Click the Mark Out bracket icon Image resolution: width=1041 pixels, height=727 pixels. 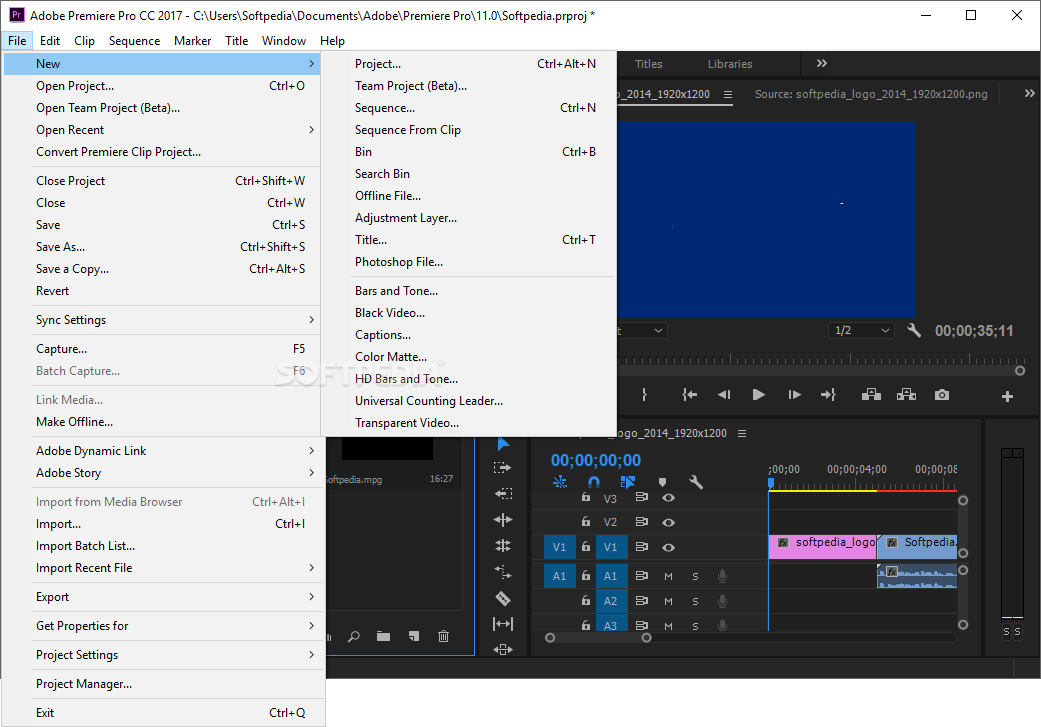[644, 395]
